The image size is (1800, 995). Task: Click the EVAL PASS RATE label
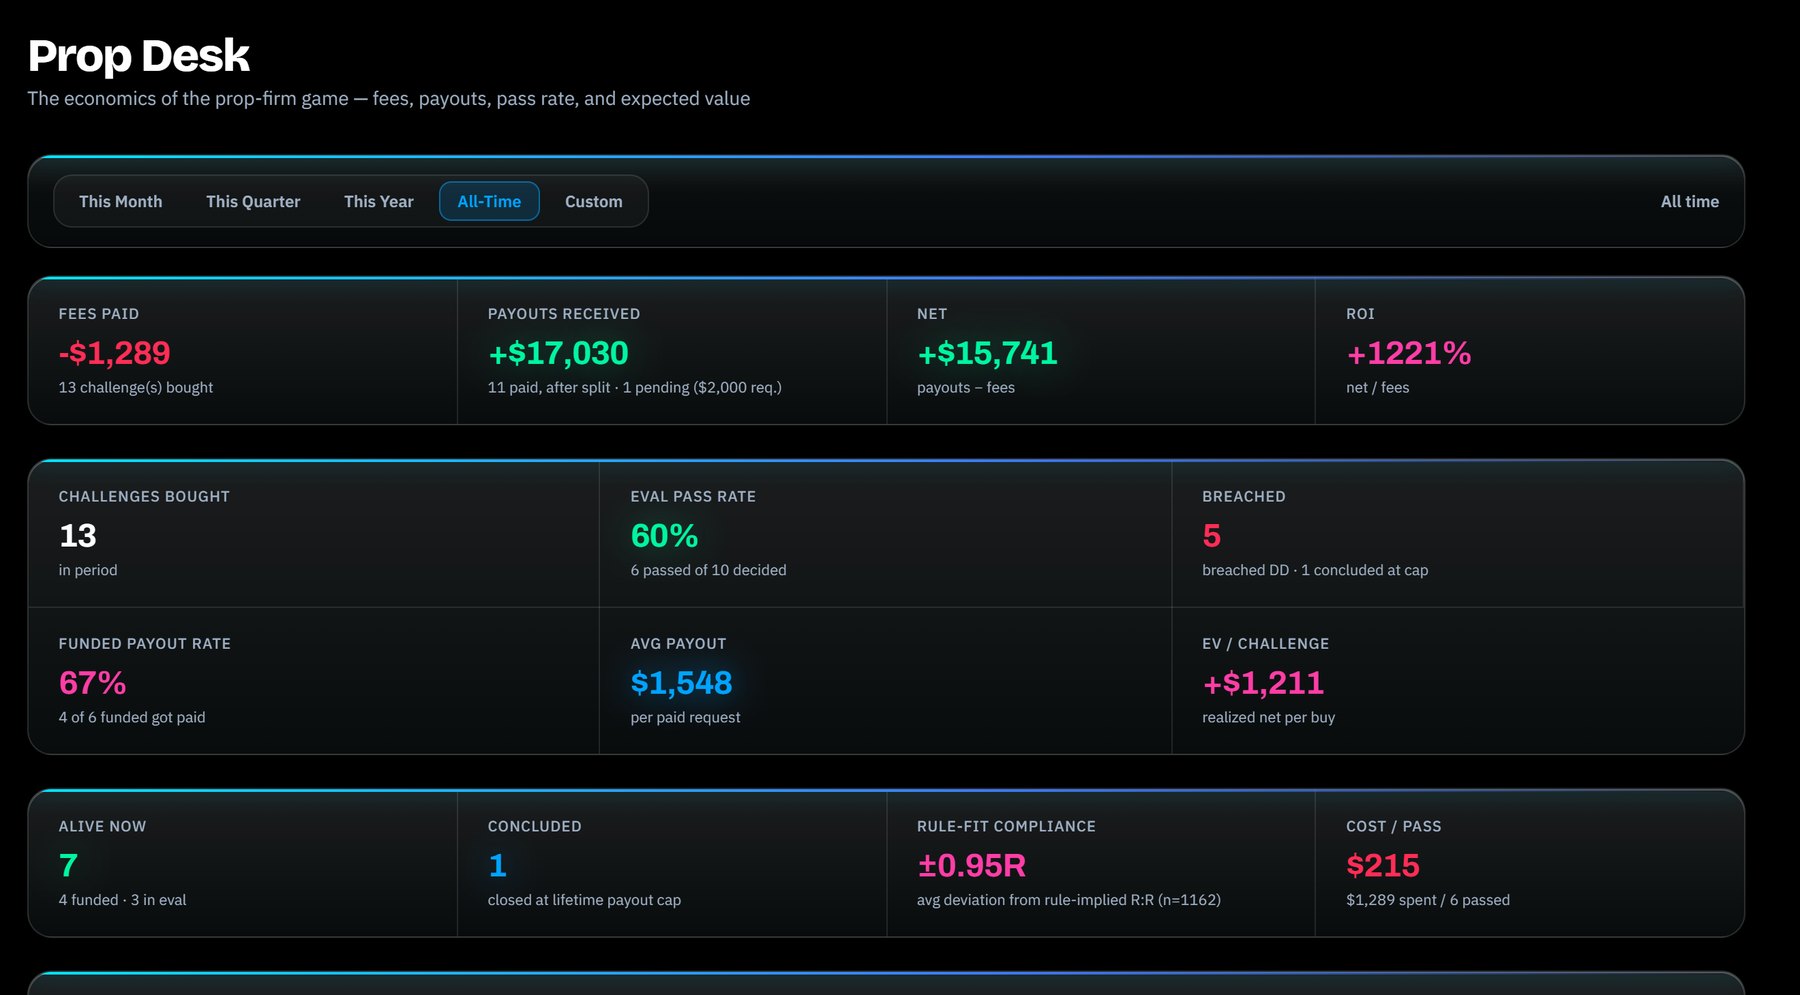(x=693, y=497)
